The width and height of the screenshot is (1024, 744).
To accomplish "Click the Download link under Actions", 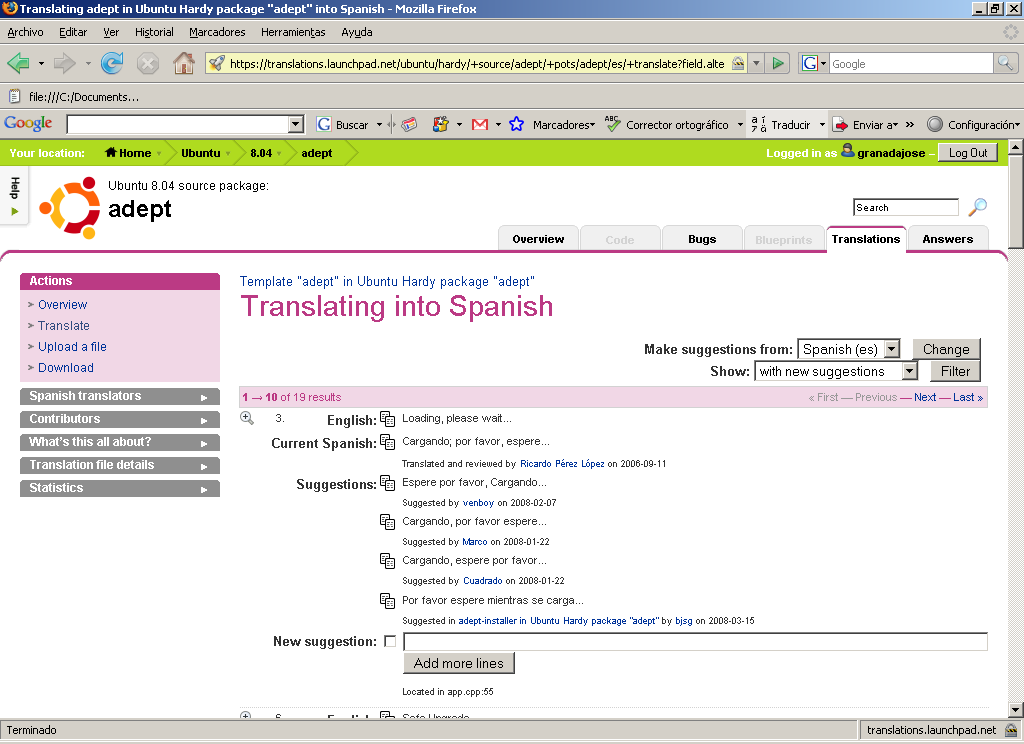I will (65, 368).
